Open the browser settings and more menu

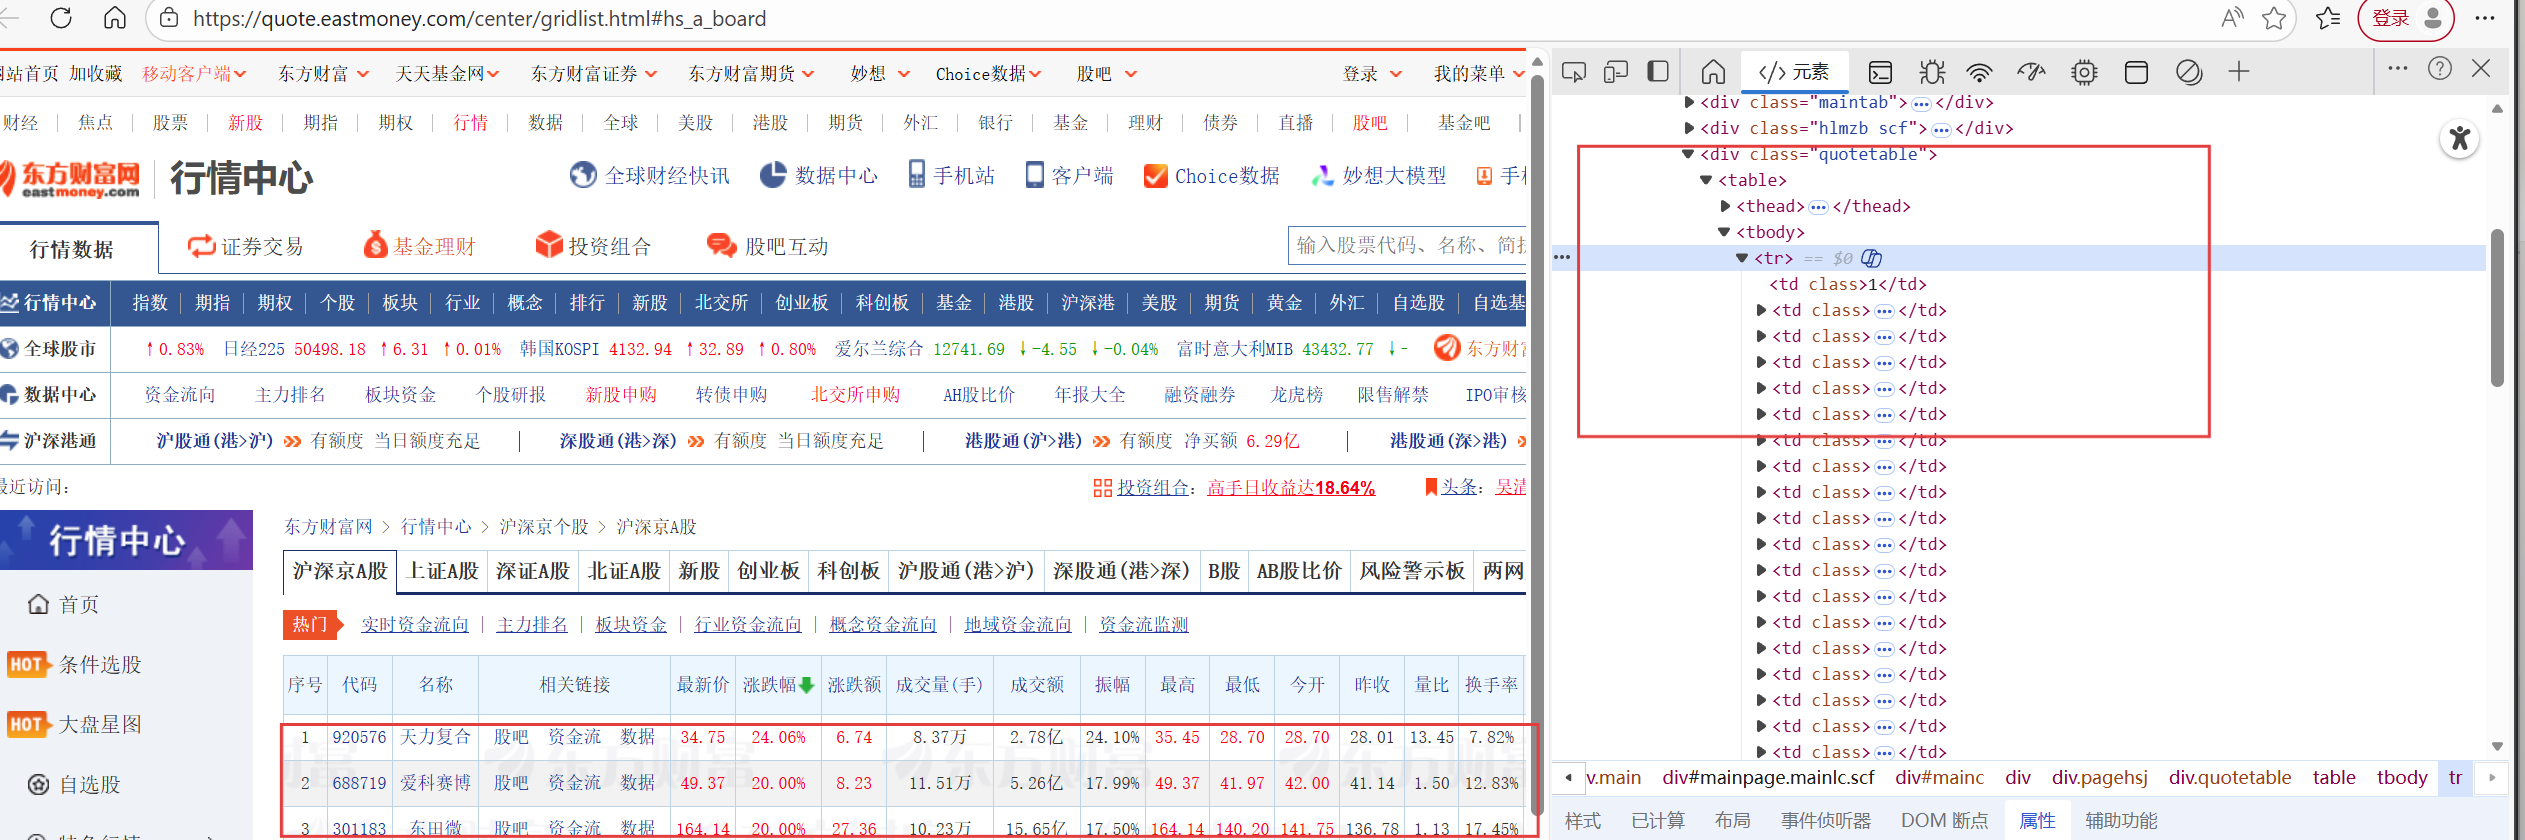2485,18
